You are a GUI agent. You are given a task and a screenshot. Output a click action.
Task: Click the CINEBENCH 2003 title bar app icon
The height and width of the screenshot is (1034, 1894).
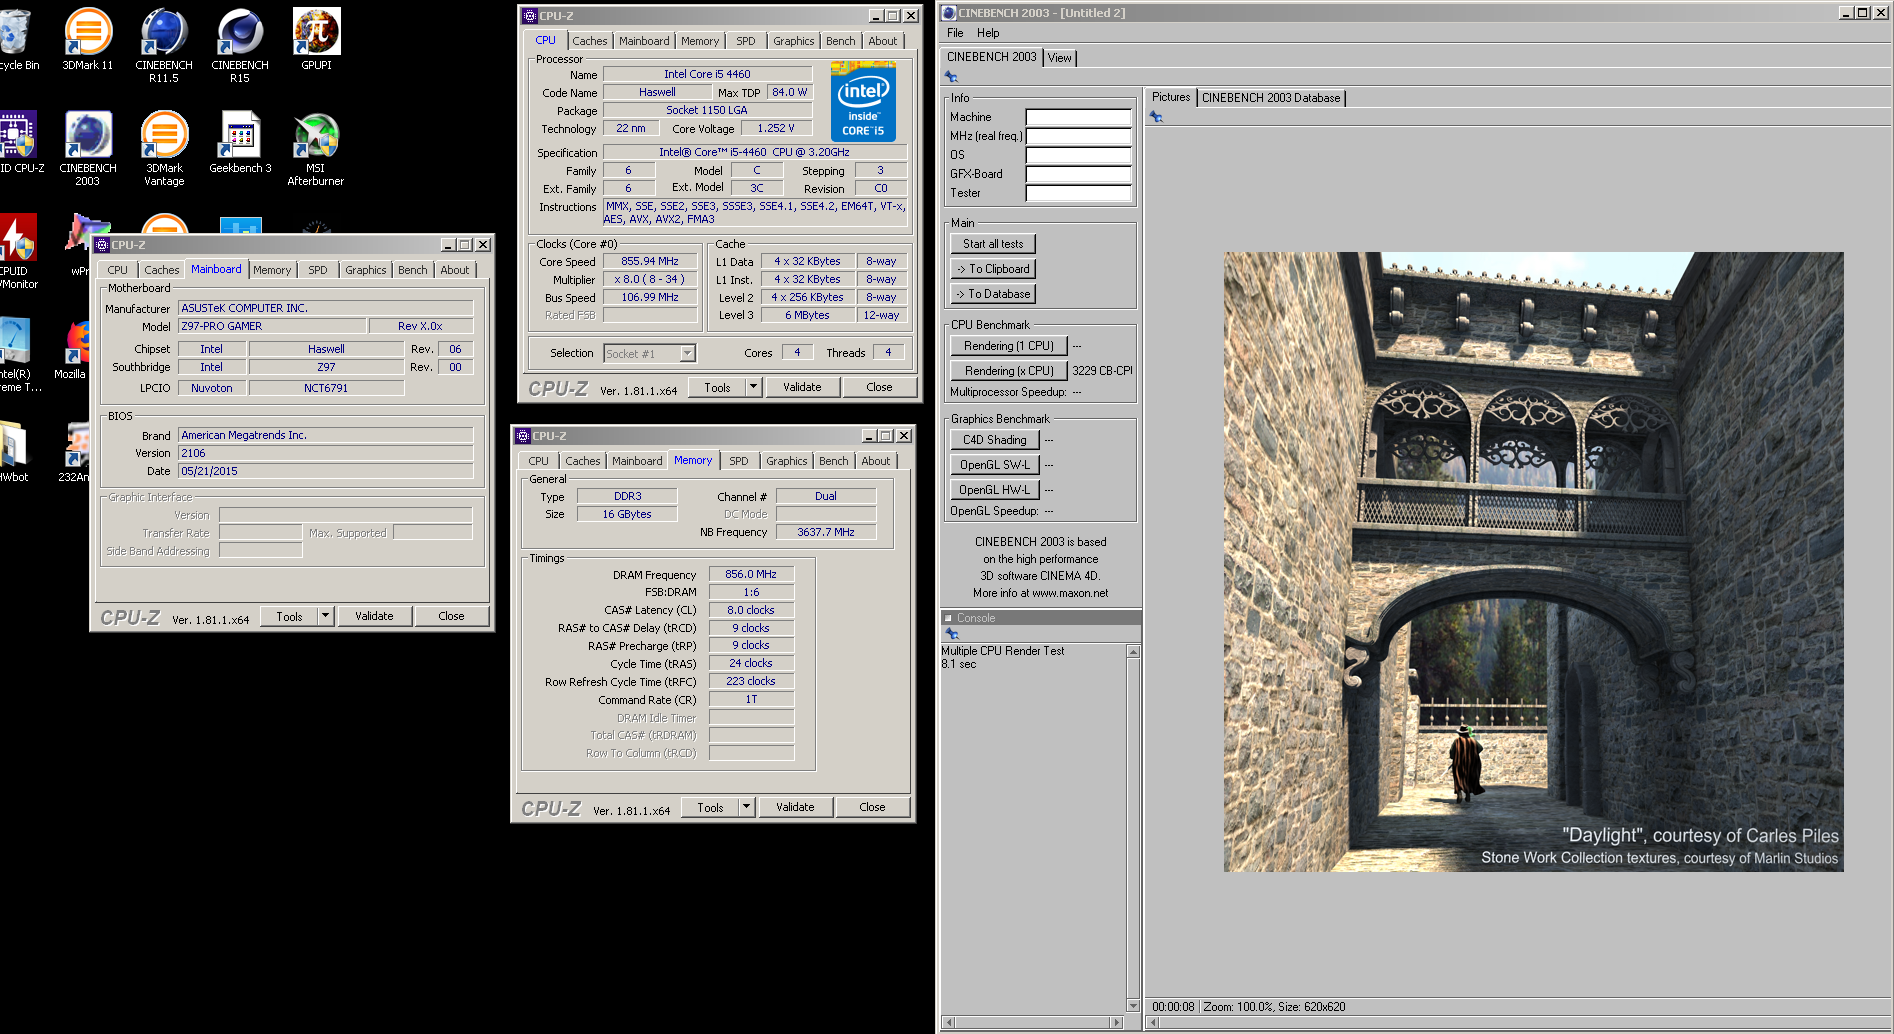click(x=949, y=13)
